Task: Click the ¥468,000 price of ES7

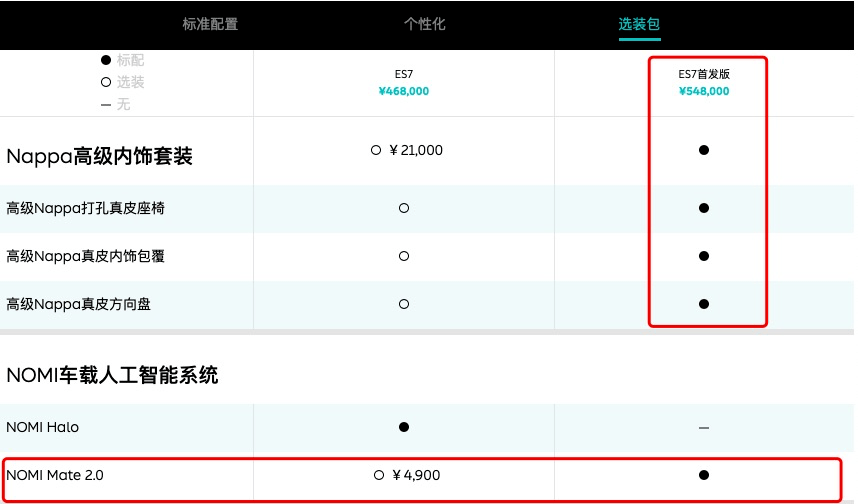Action: click(404, 91)
